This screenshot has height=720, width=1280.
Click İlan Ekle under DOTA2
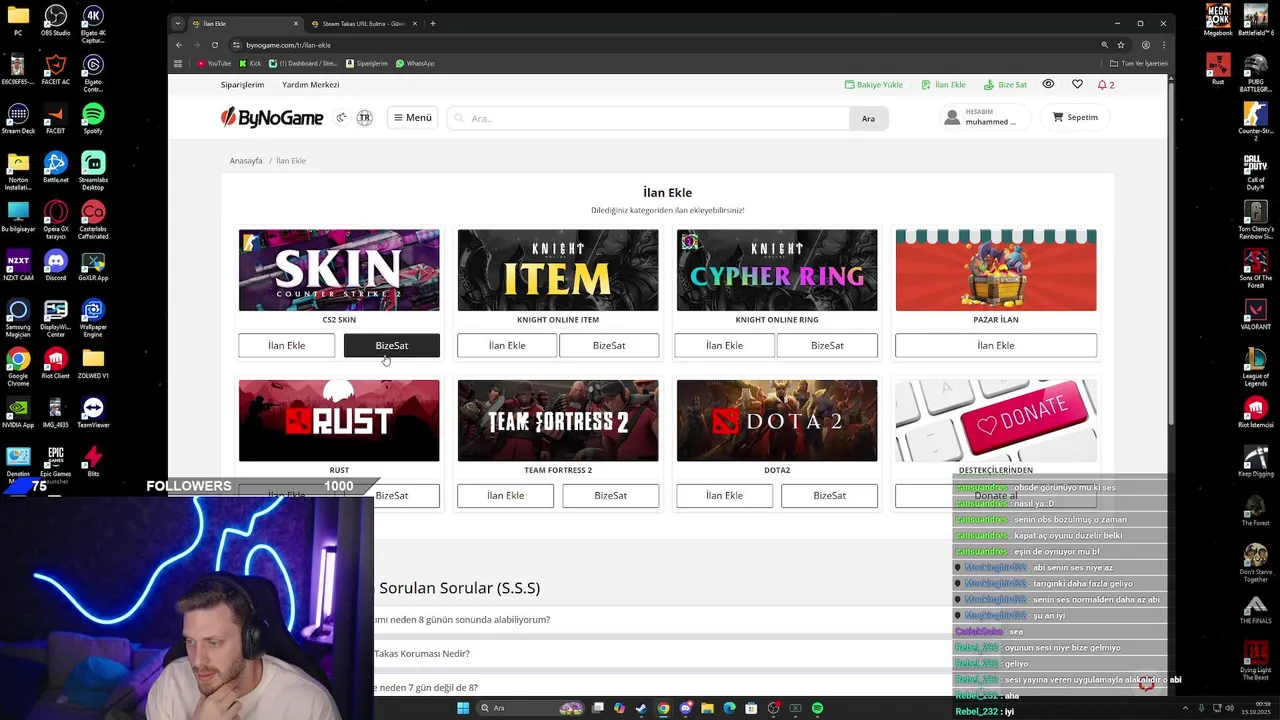pos(724,495)
